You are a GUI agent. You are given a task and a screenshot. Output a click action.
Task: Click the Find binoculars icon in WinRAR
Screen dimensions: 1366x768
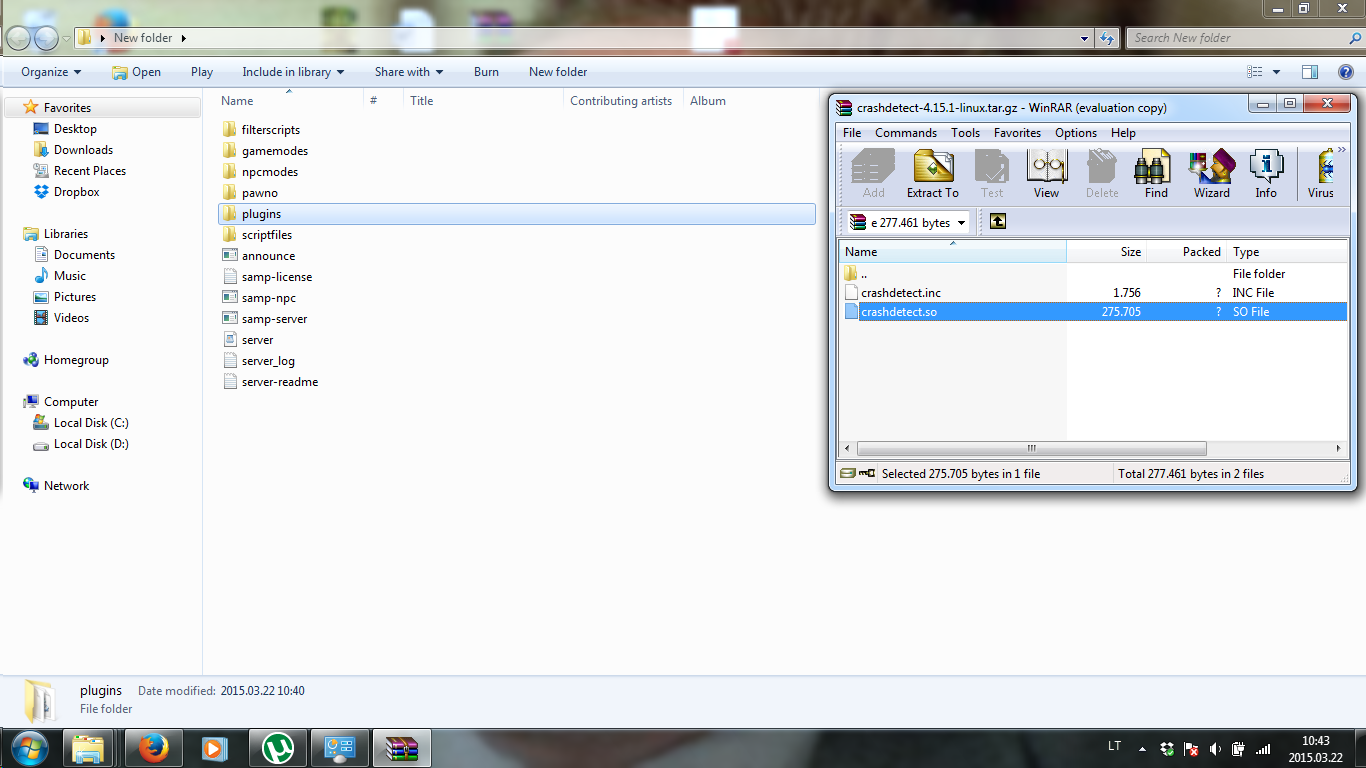(1156, 173)
